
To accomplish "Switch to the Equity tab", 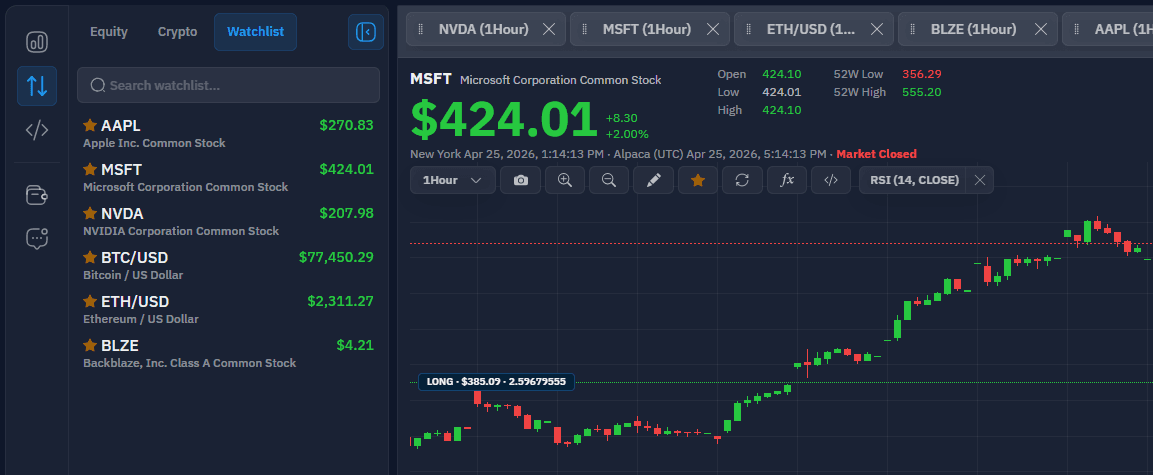I will point(109,32).
